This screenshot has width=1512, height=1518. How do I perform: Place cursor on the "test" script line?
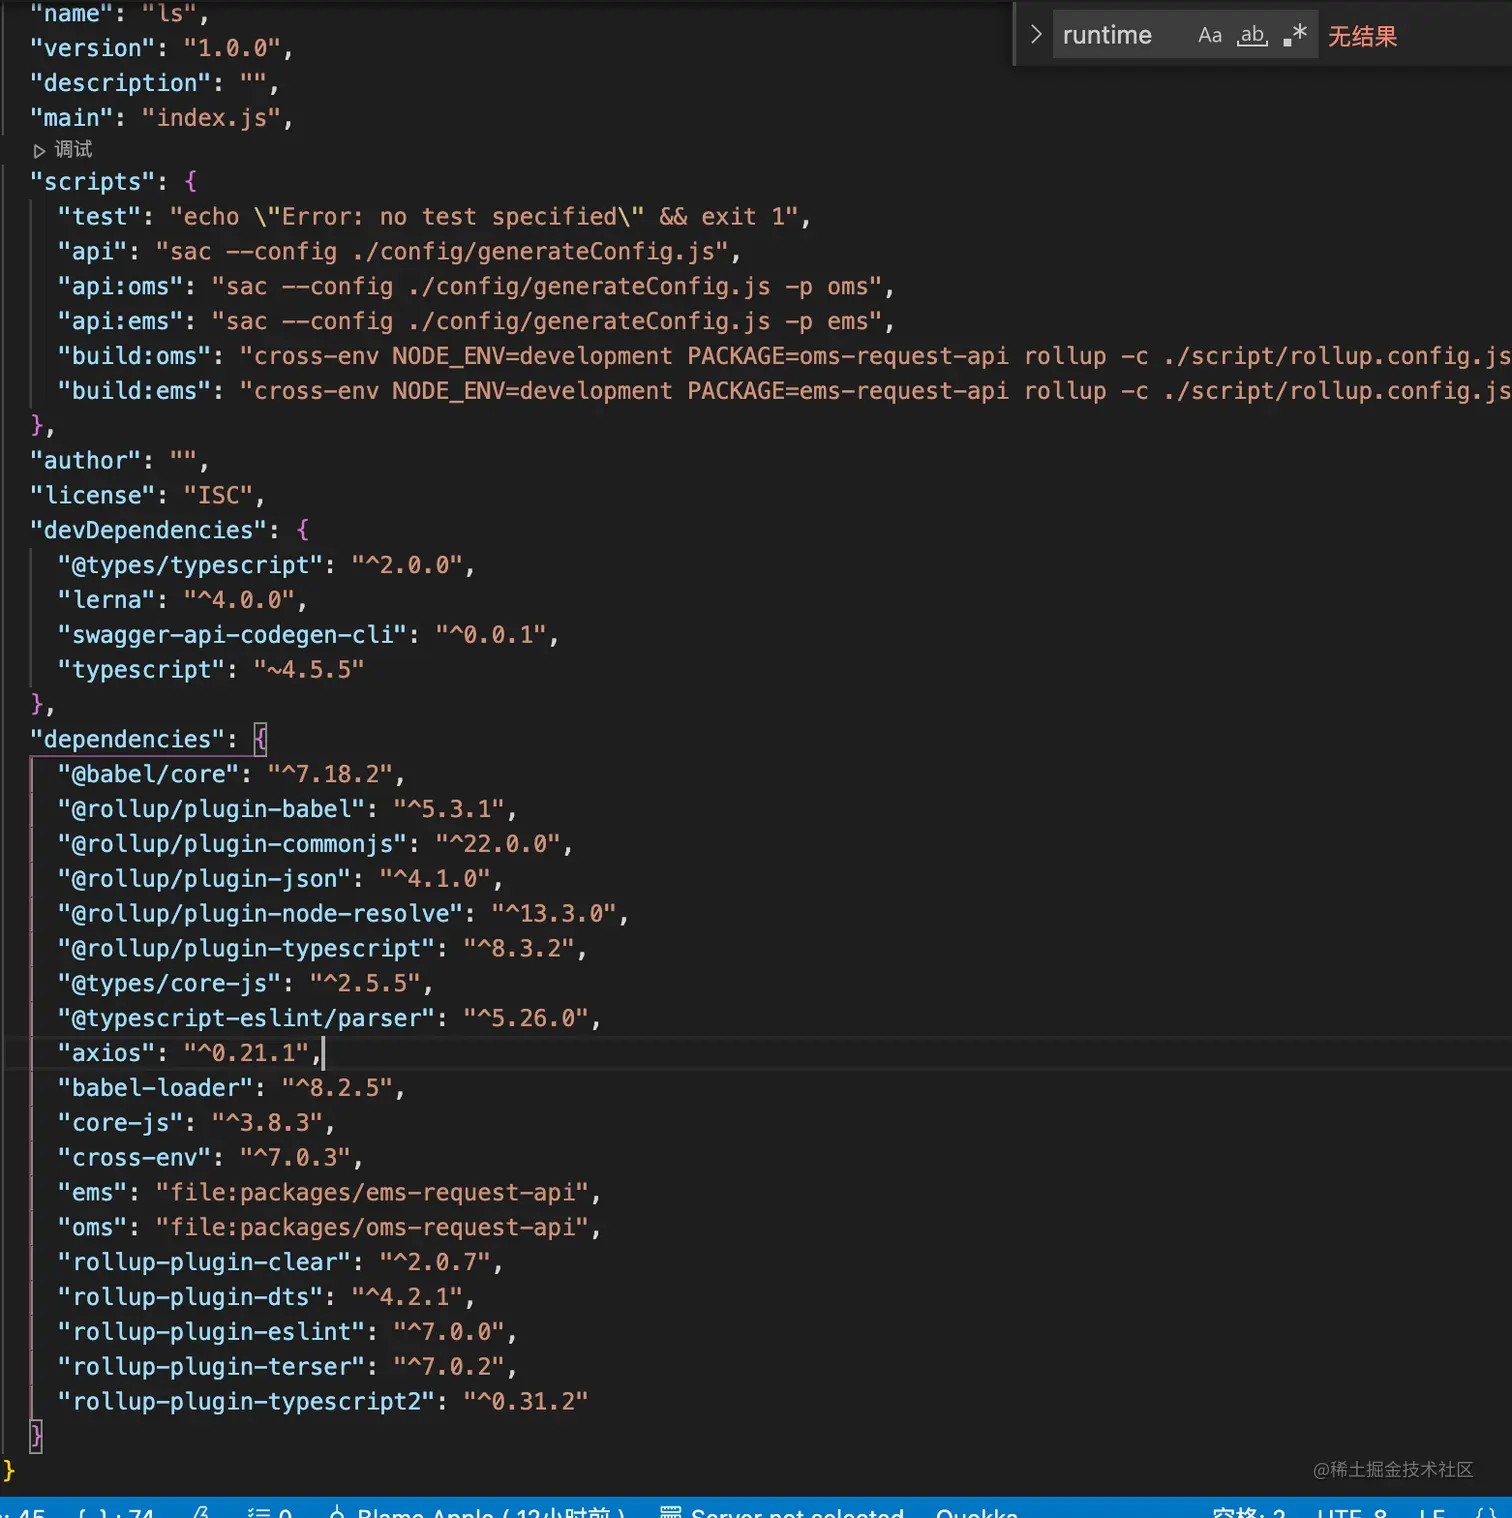pyautogui.click(x=433, y=217)
